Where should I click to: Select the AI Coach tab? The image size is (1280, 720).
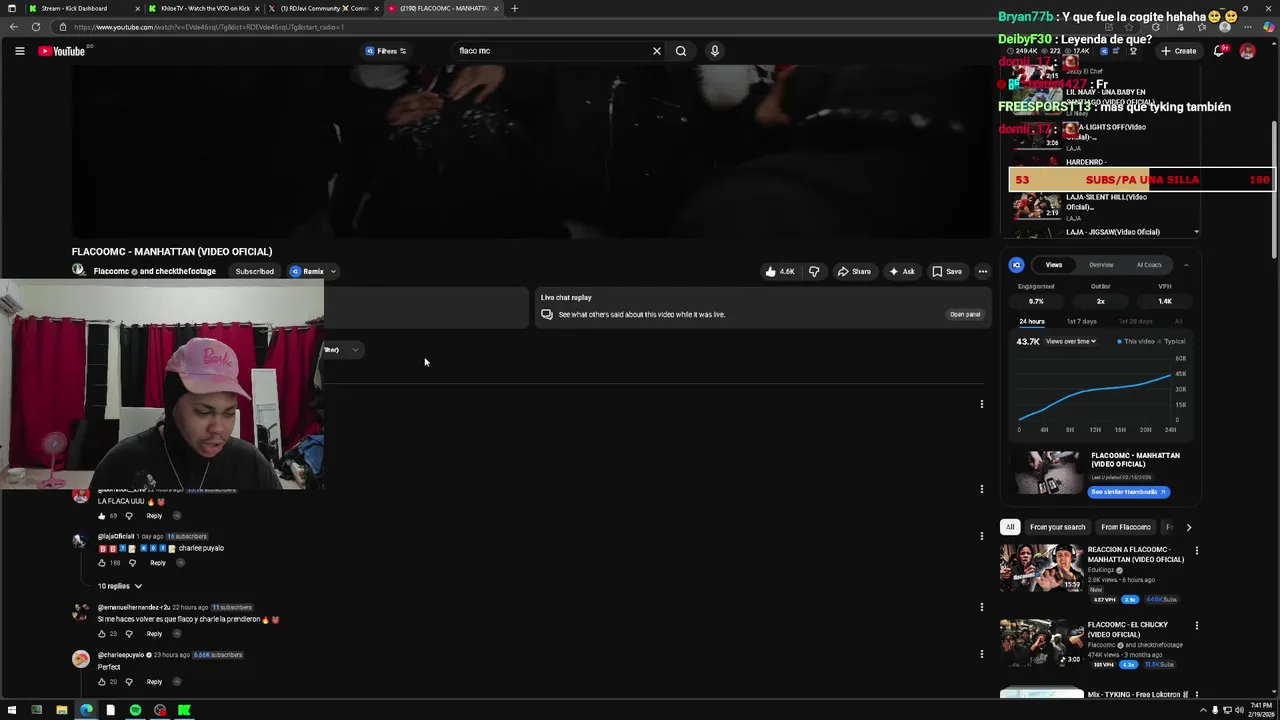point(1149,265)
